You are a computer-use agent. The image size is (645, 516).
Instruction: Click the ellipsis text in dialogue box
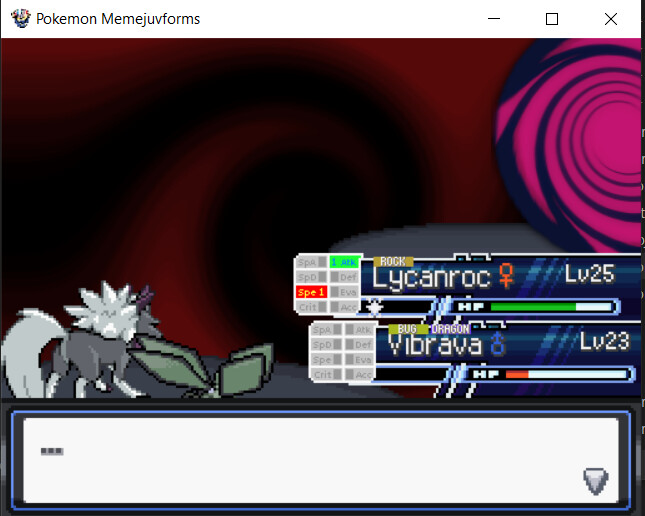[x=52, y=451]
